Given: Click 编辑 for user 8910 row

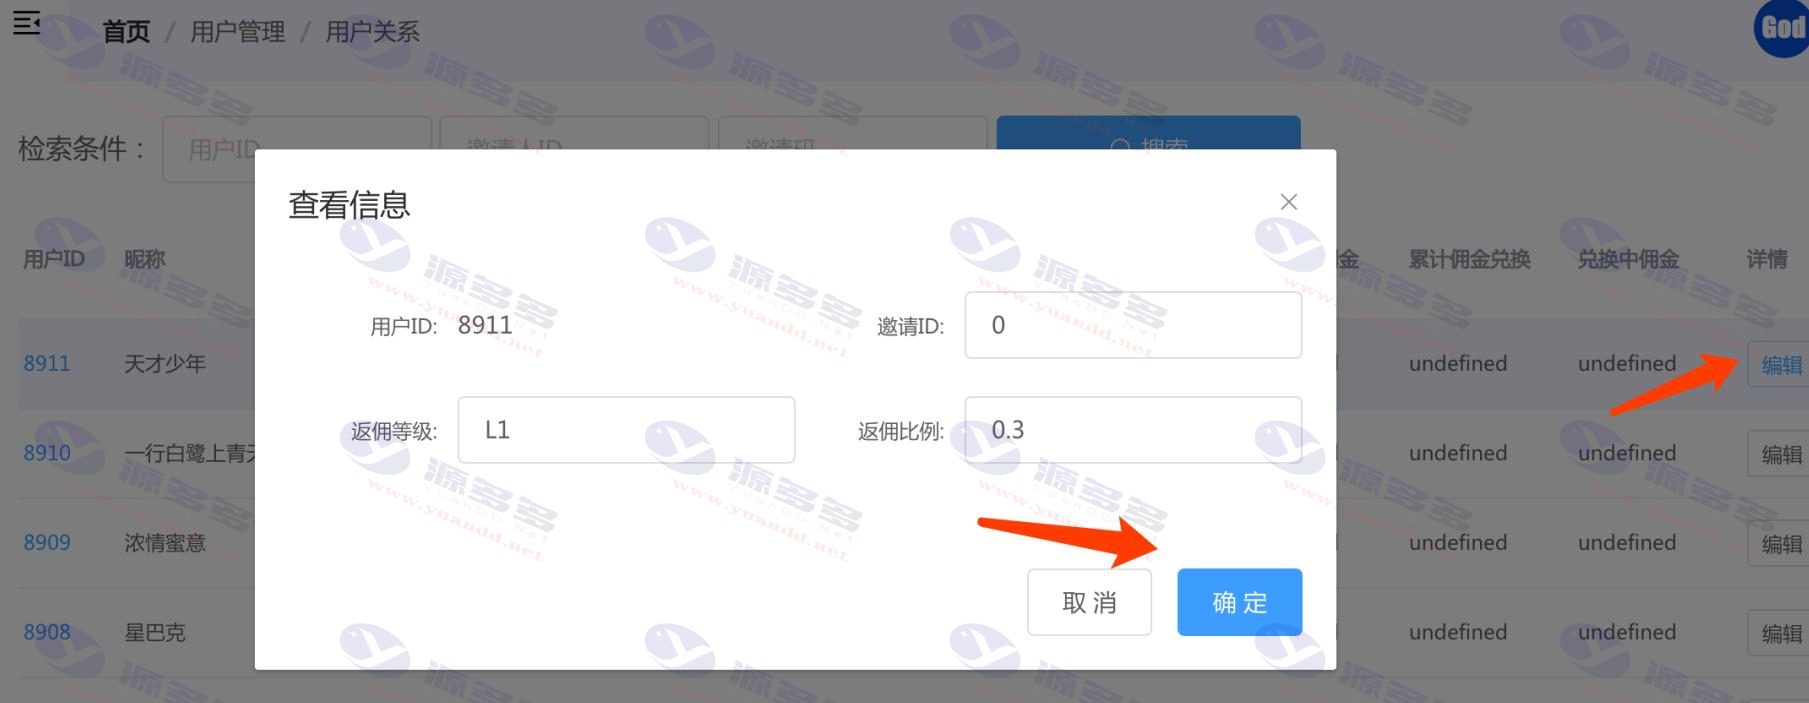Looking at the screenshot, I should 1780,454.
